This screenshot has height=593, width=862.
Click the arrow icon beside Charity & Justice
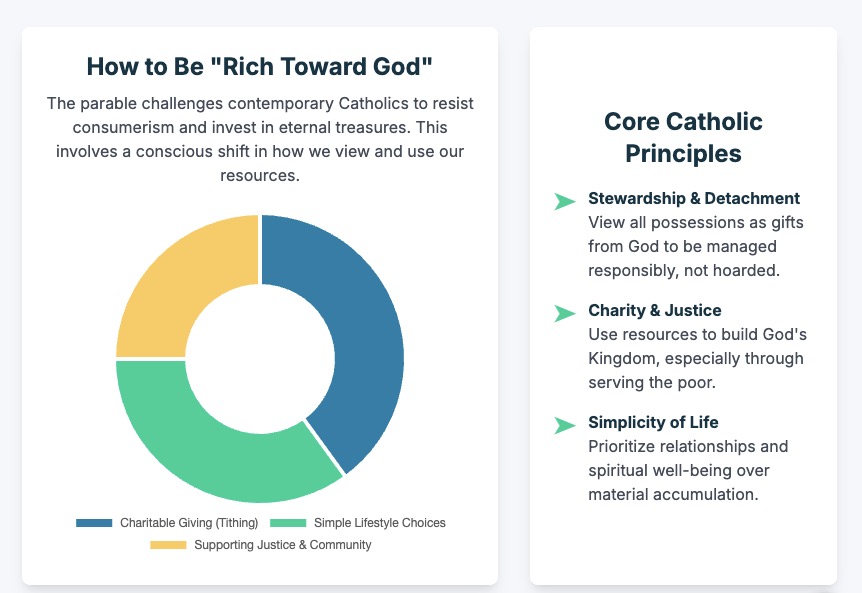565,314
